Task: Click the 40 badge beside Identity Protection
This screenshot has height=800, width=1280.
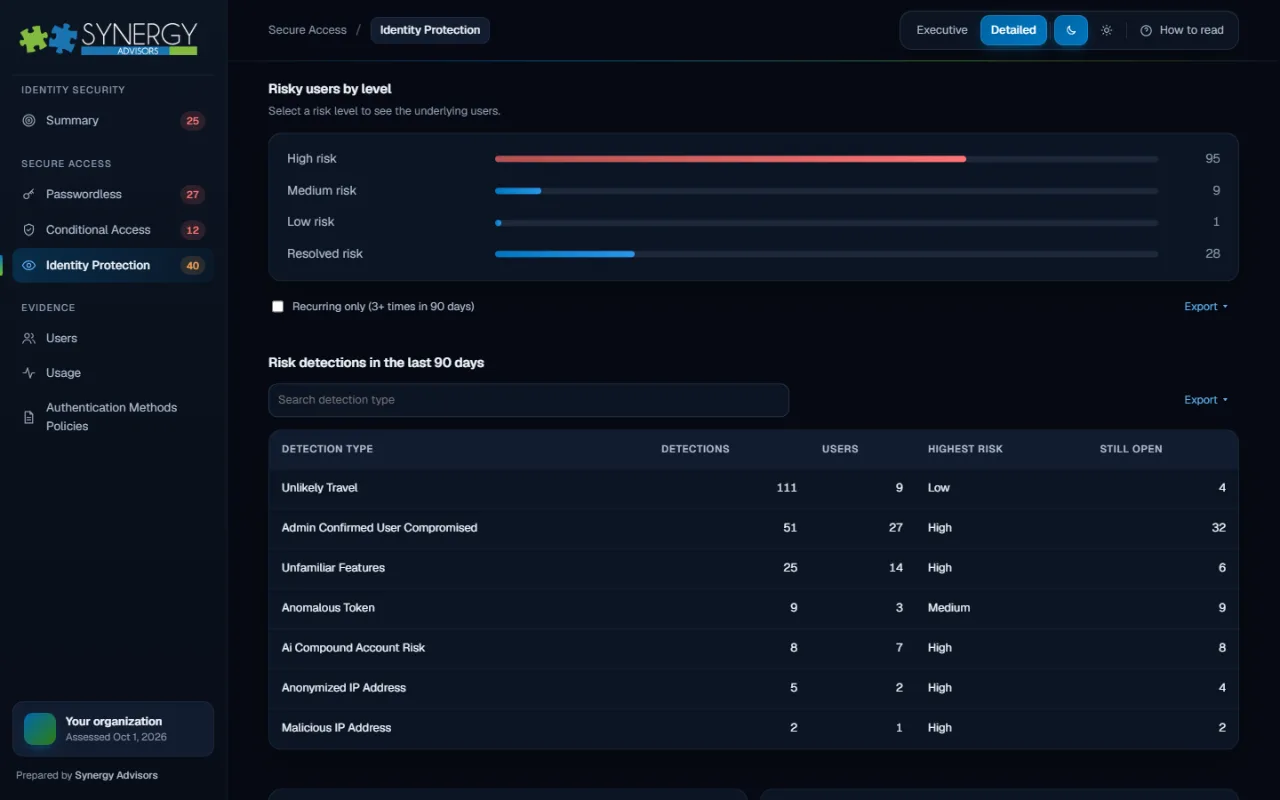Action: click(193, 265)
